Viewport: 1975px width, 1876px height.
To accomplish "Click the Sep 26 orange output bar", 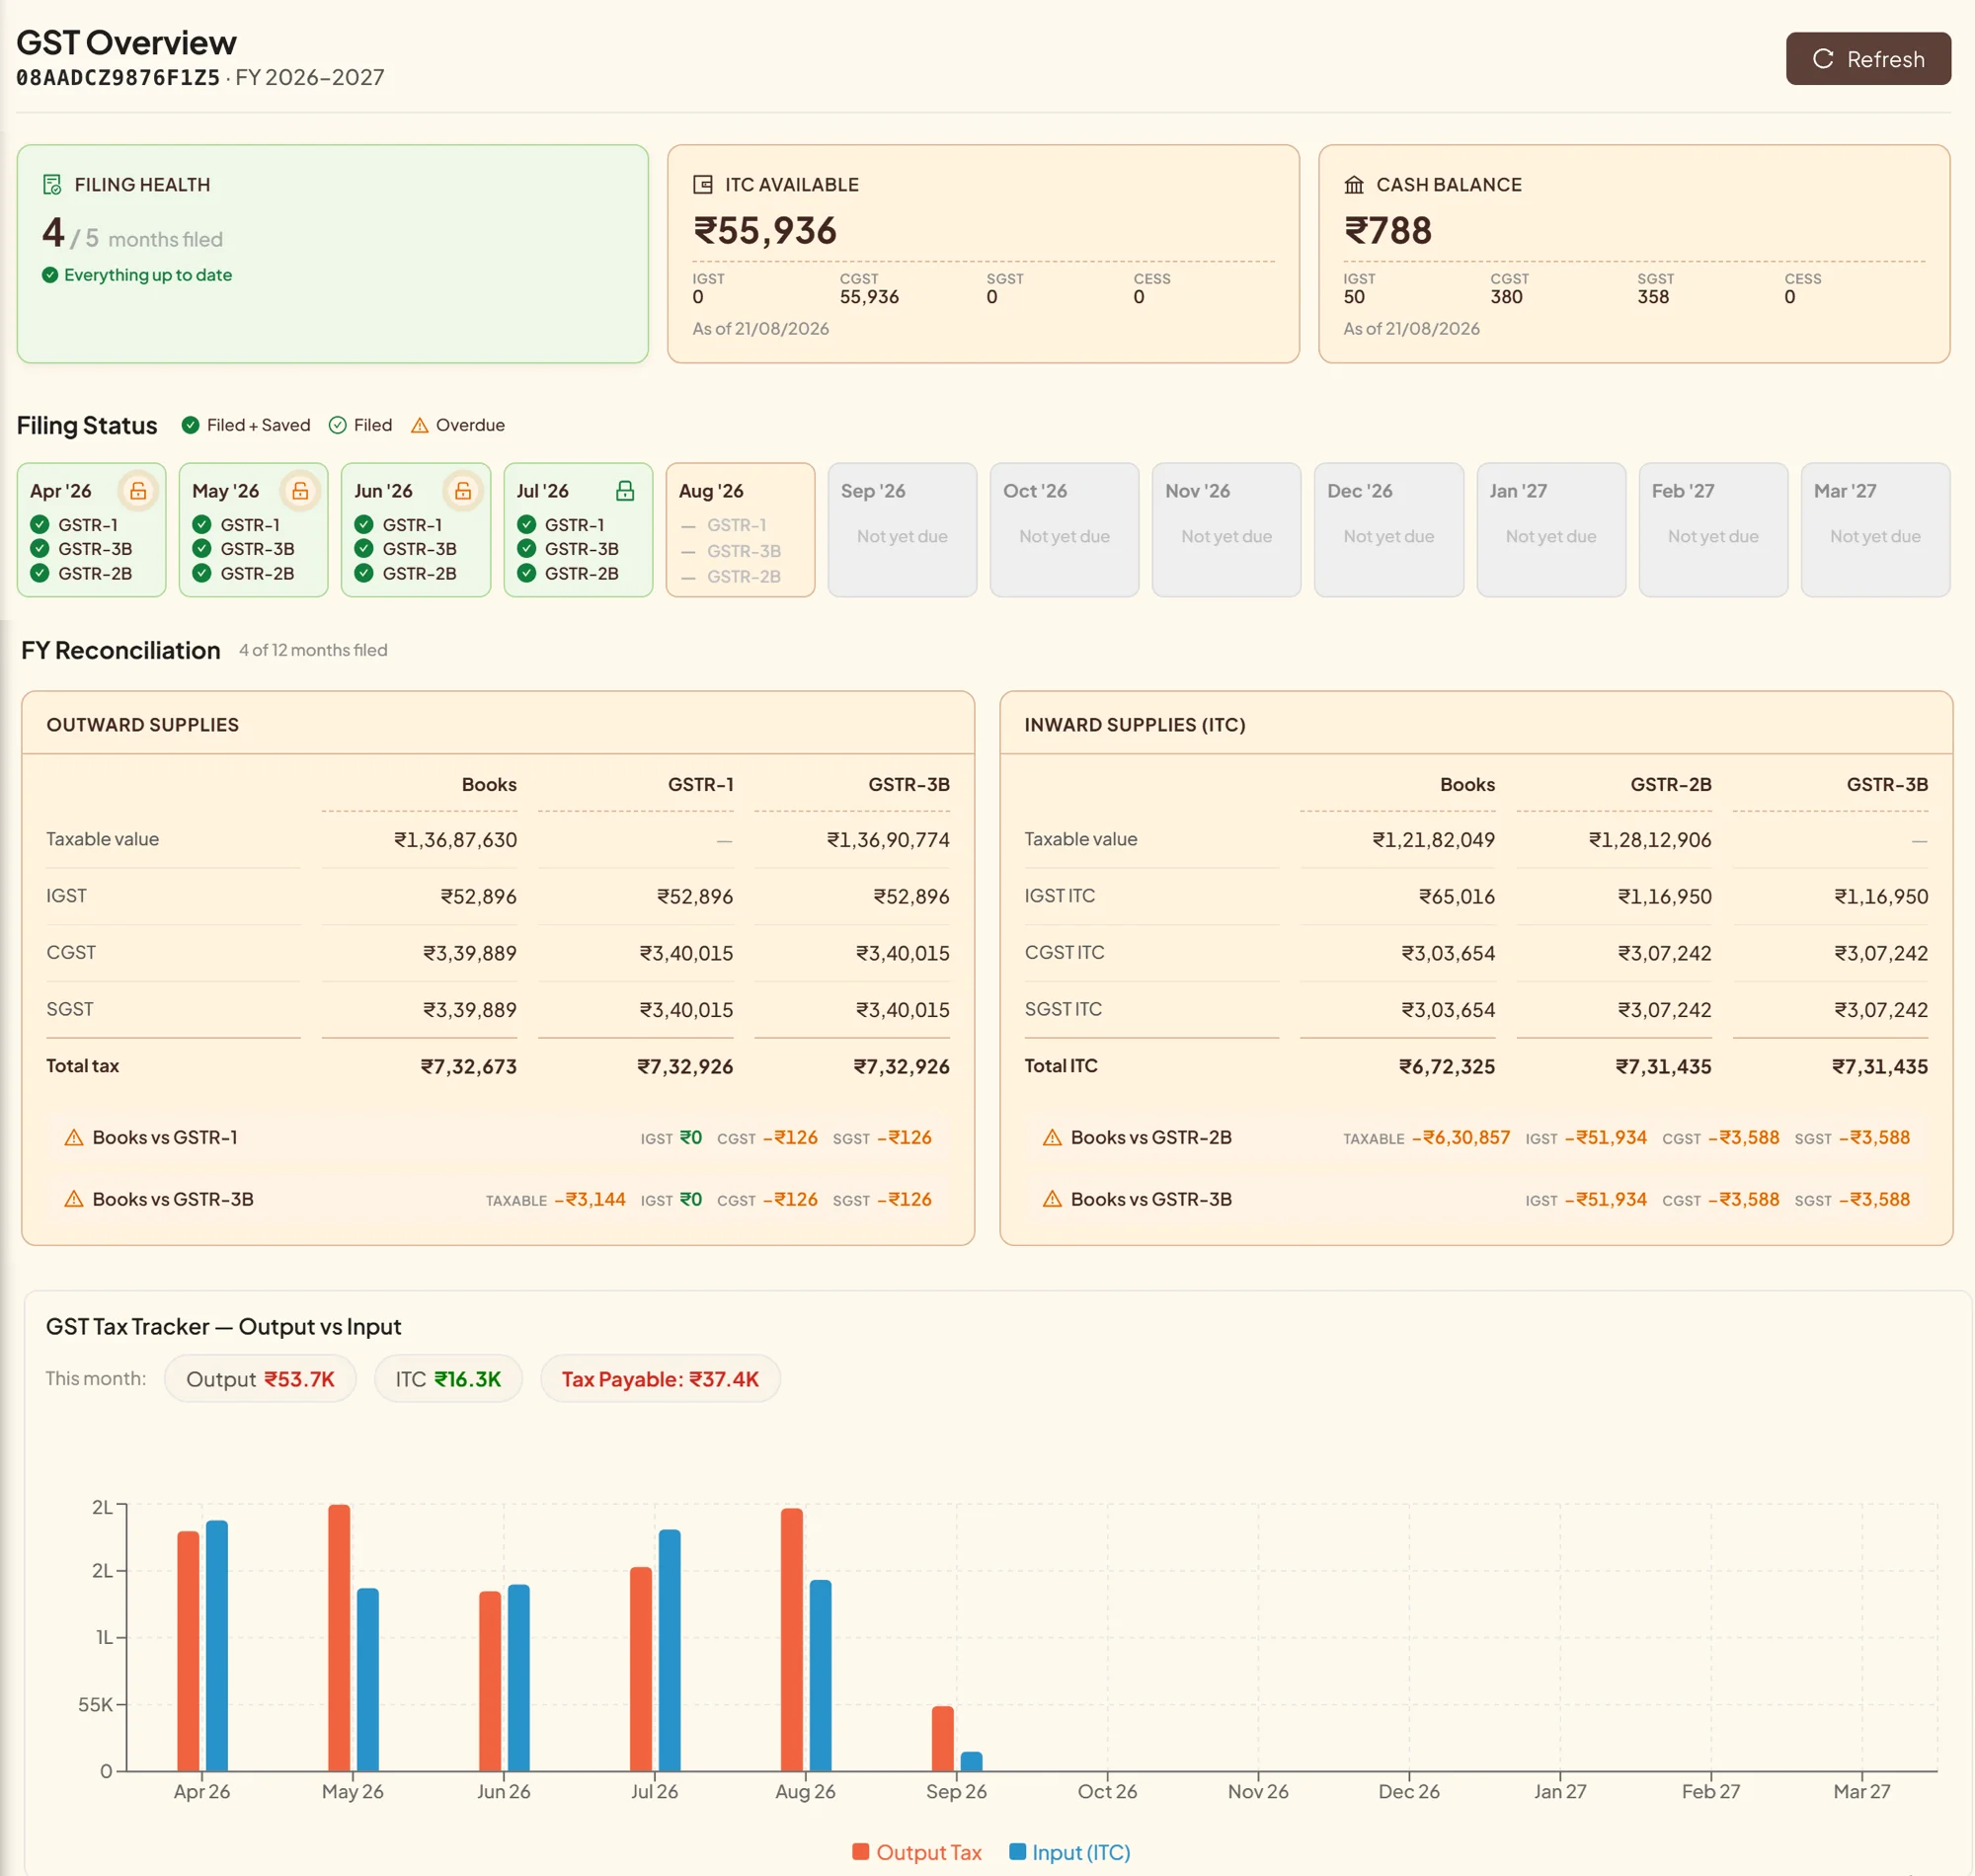I will (x=943, y=1739).
